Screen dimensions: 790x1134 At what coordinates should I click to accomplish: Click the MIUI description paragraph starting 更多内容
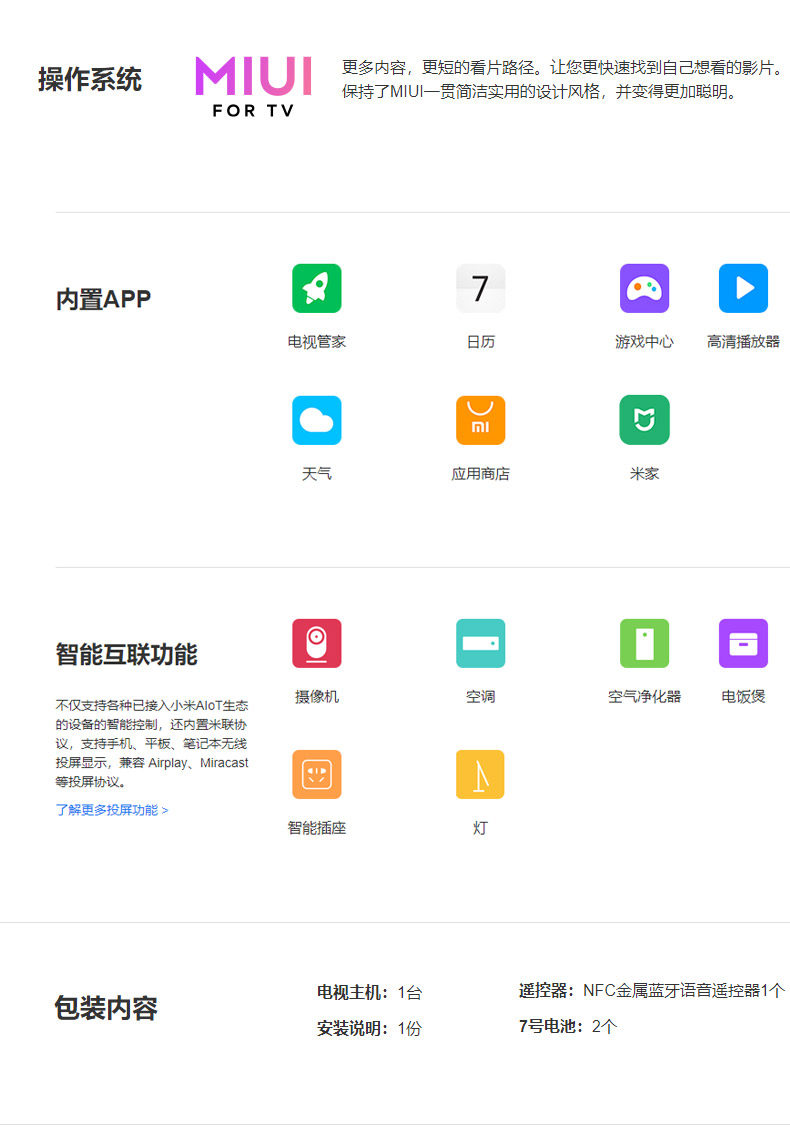pos(562,80)
